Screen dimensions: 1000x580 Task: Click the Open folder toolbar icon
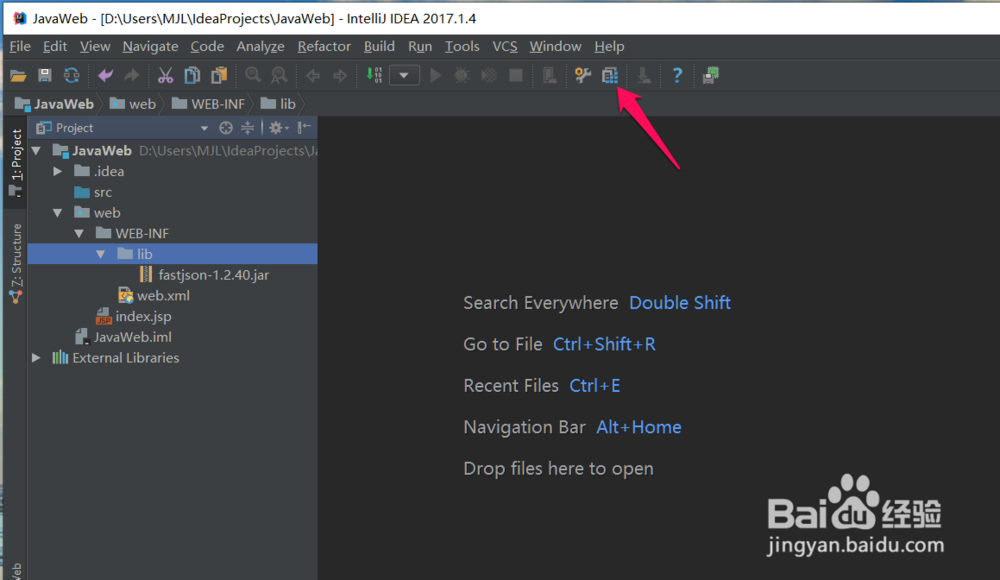click(18, 76)
